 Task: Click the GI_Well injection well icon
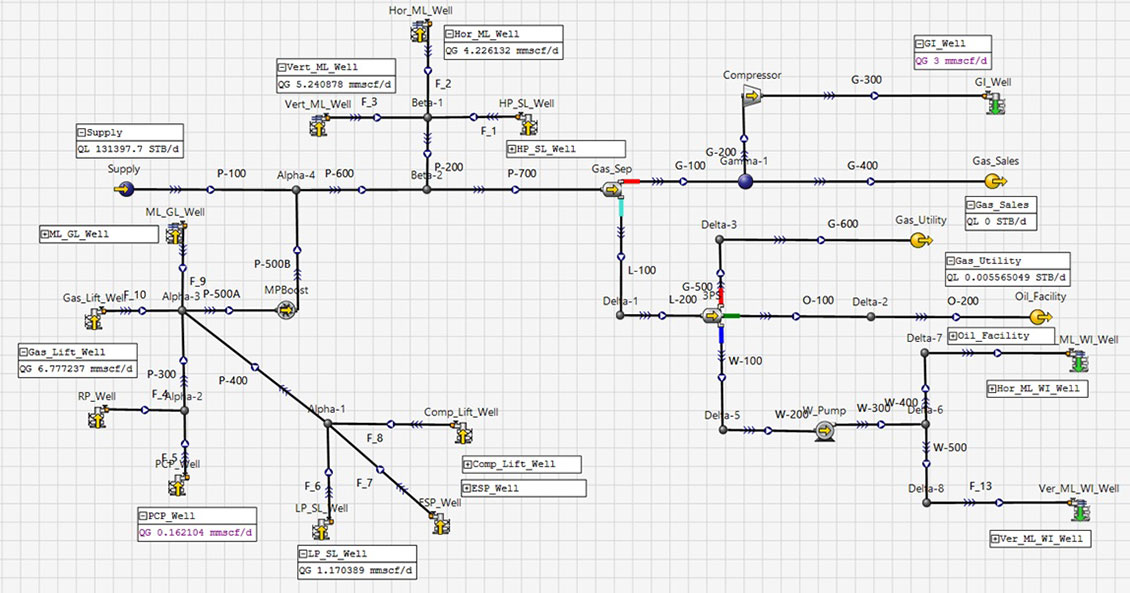995,103
